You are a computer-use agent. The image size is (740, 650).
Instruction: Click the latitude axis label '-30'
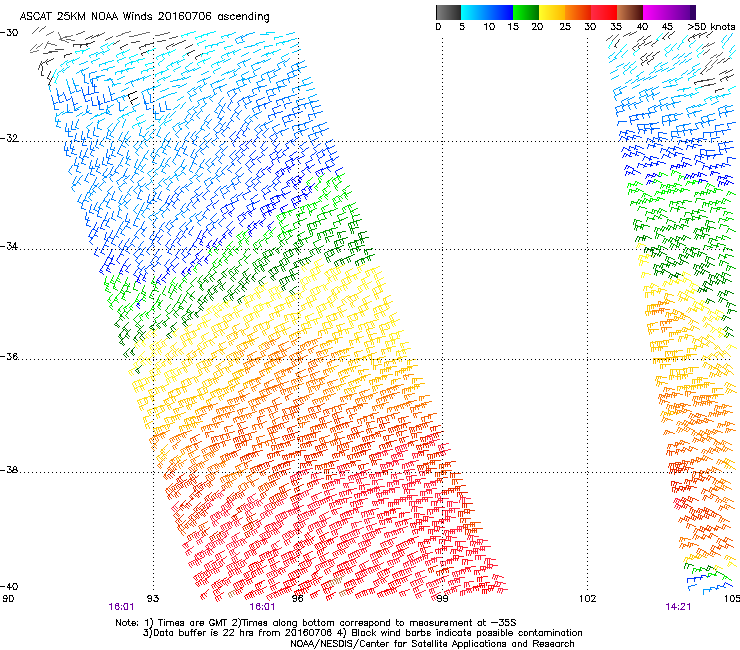(x=9, y=33)
